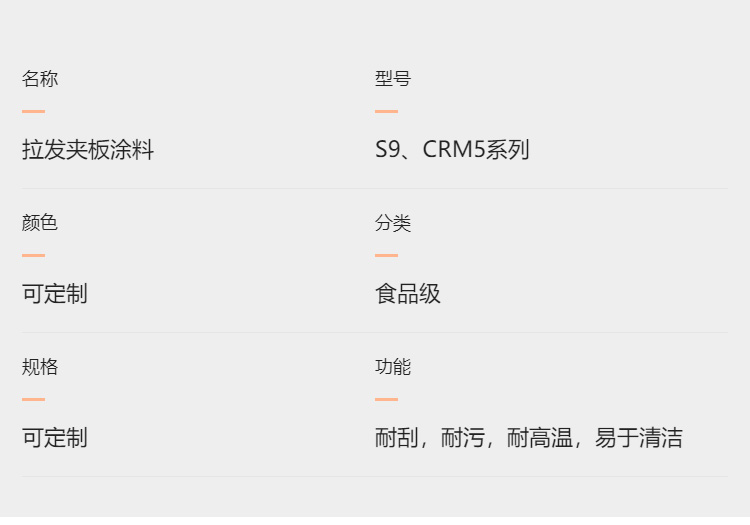This screenshot has width=750, height=525.
Task: Click 可定制 under the 颜色 heading
Action: [x=55, y=294]
